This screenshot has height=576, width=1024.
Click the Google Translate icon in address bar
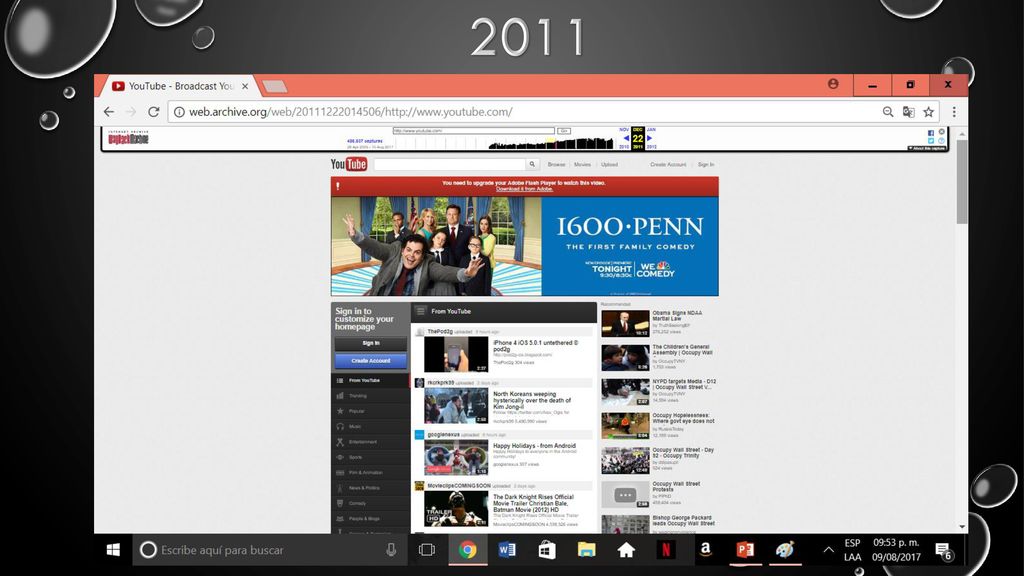[x=908, y=112]
